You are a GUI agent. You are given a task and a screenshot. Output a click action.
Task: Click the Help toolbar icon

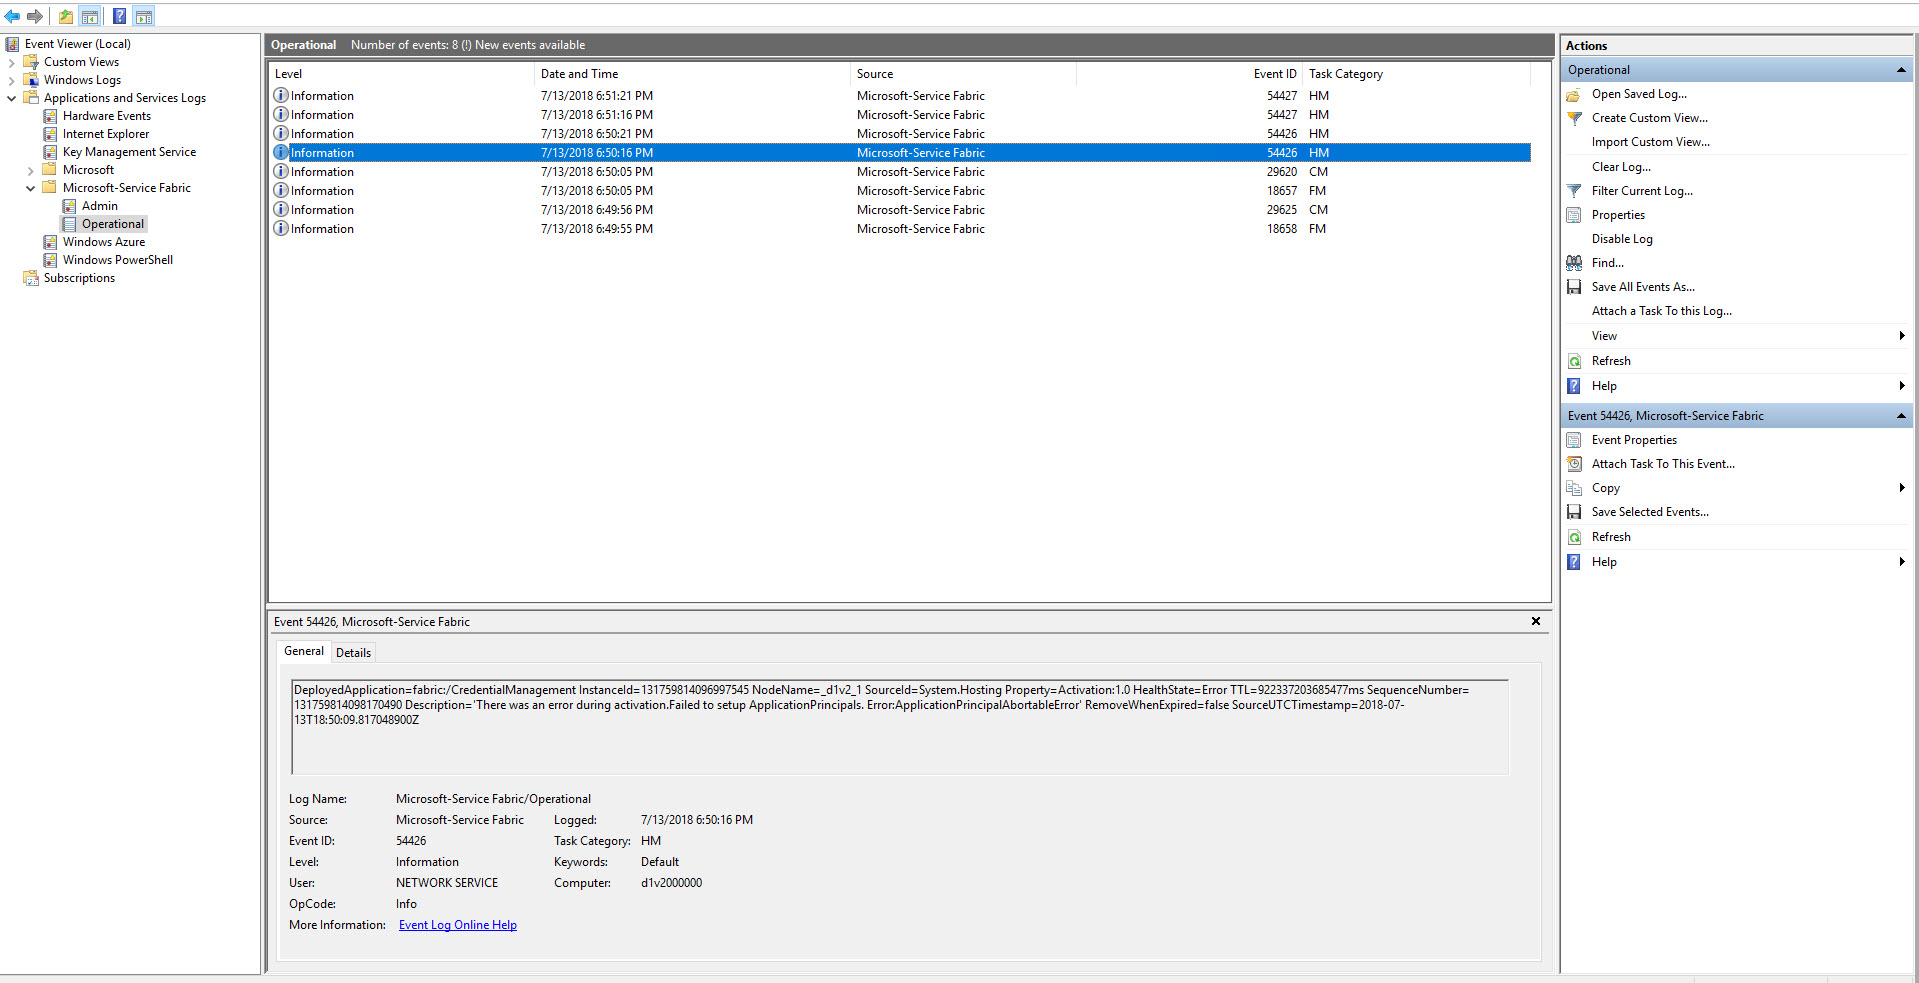(x=119, y=15)
